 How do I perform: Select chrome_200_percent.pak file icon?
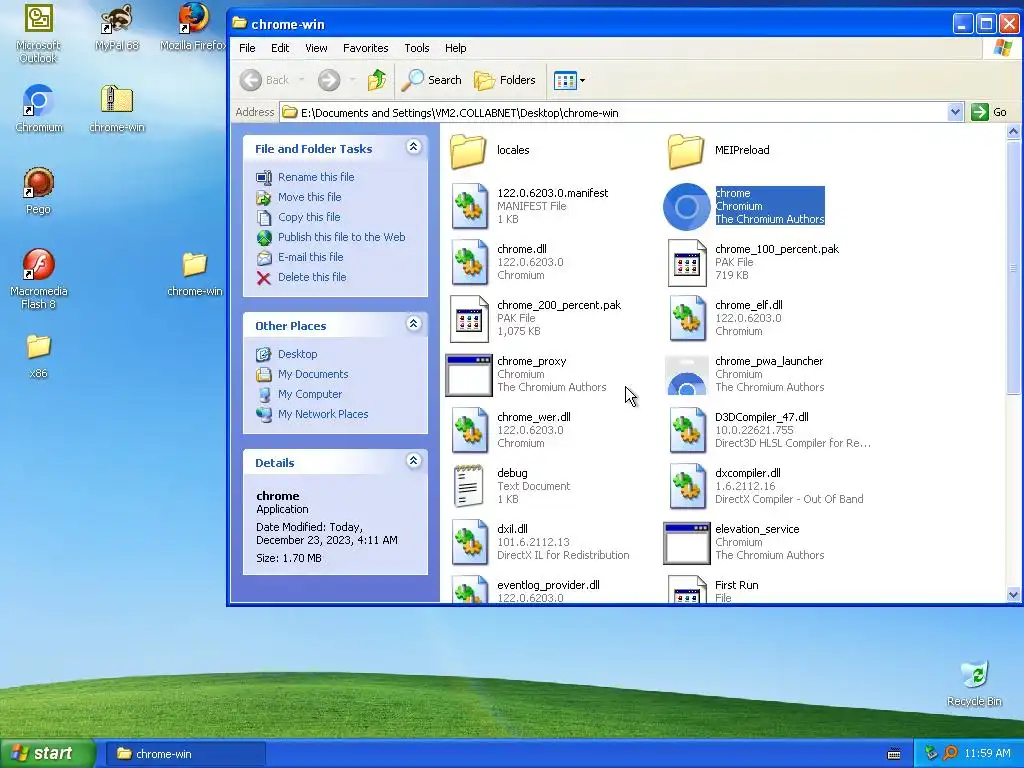[x=469, y=319]
